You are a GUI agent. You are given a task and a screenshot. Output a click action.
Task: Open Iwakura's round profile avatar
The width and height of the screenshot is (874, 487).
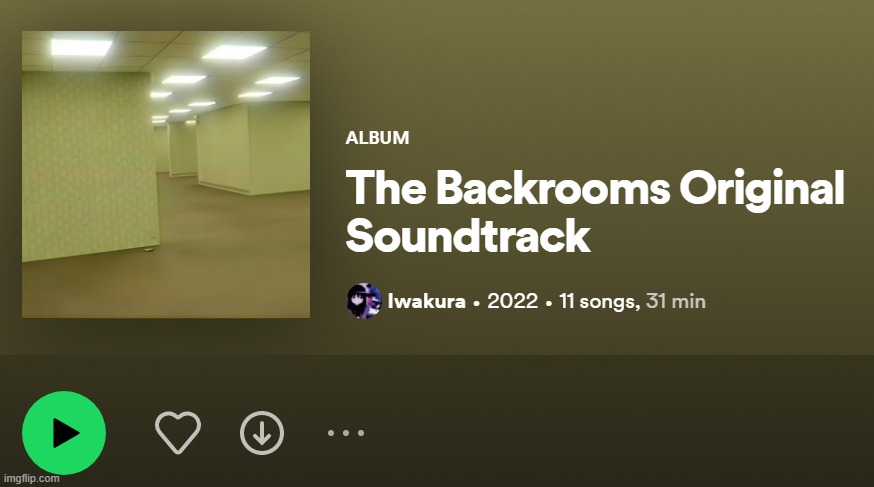coord(364,301)
